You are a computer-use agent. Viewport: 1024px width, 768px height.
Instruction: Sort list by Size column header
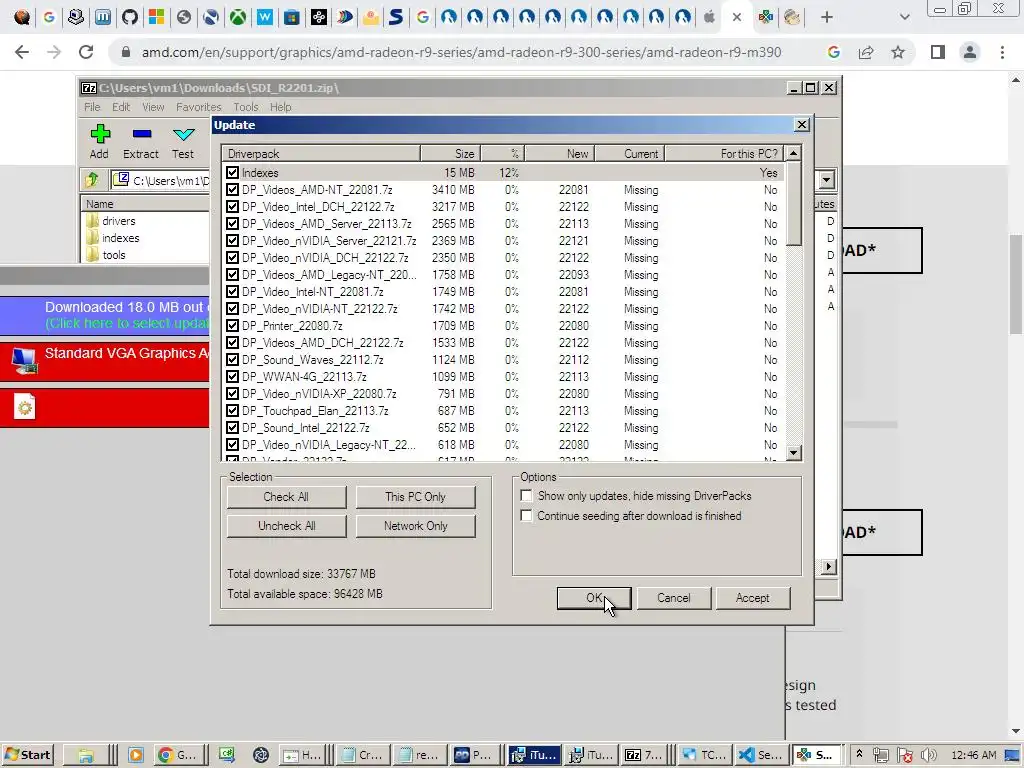[451, 153]
